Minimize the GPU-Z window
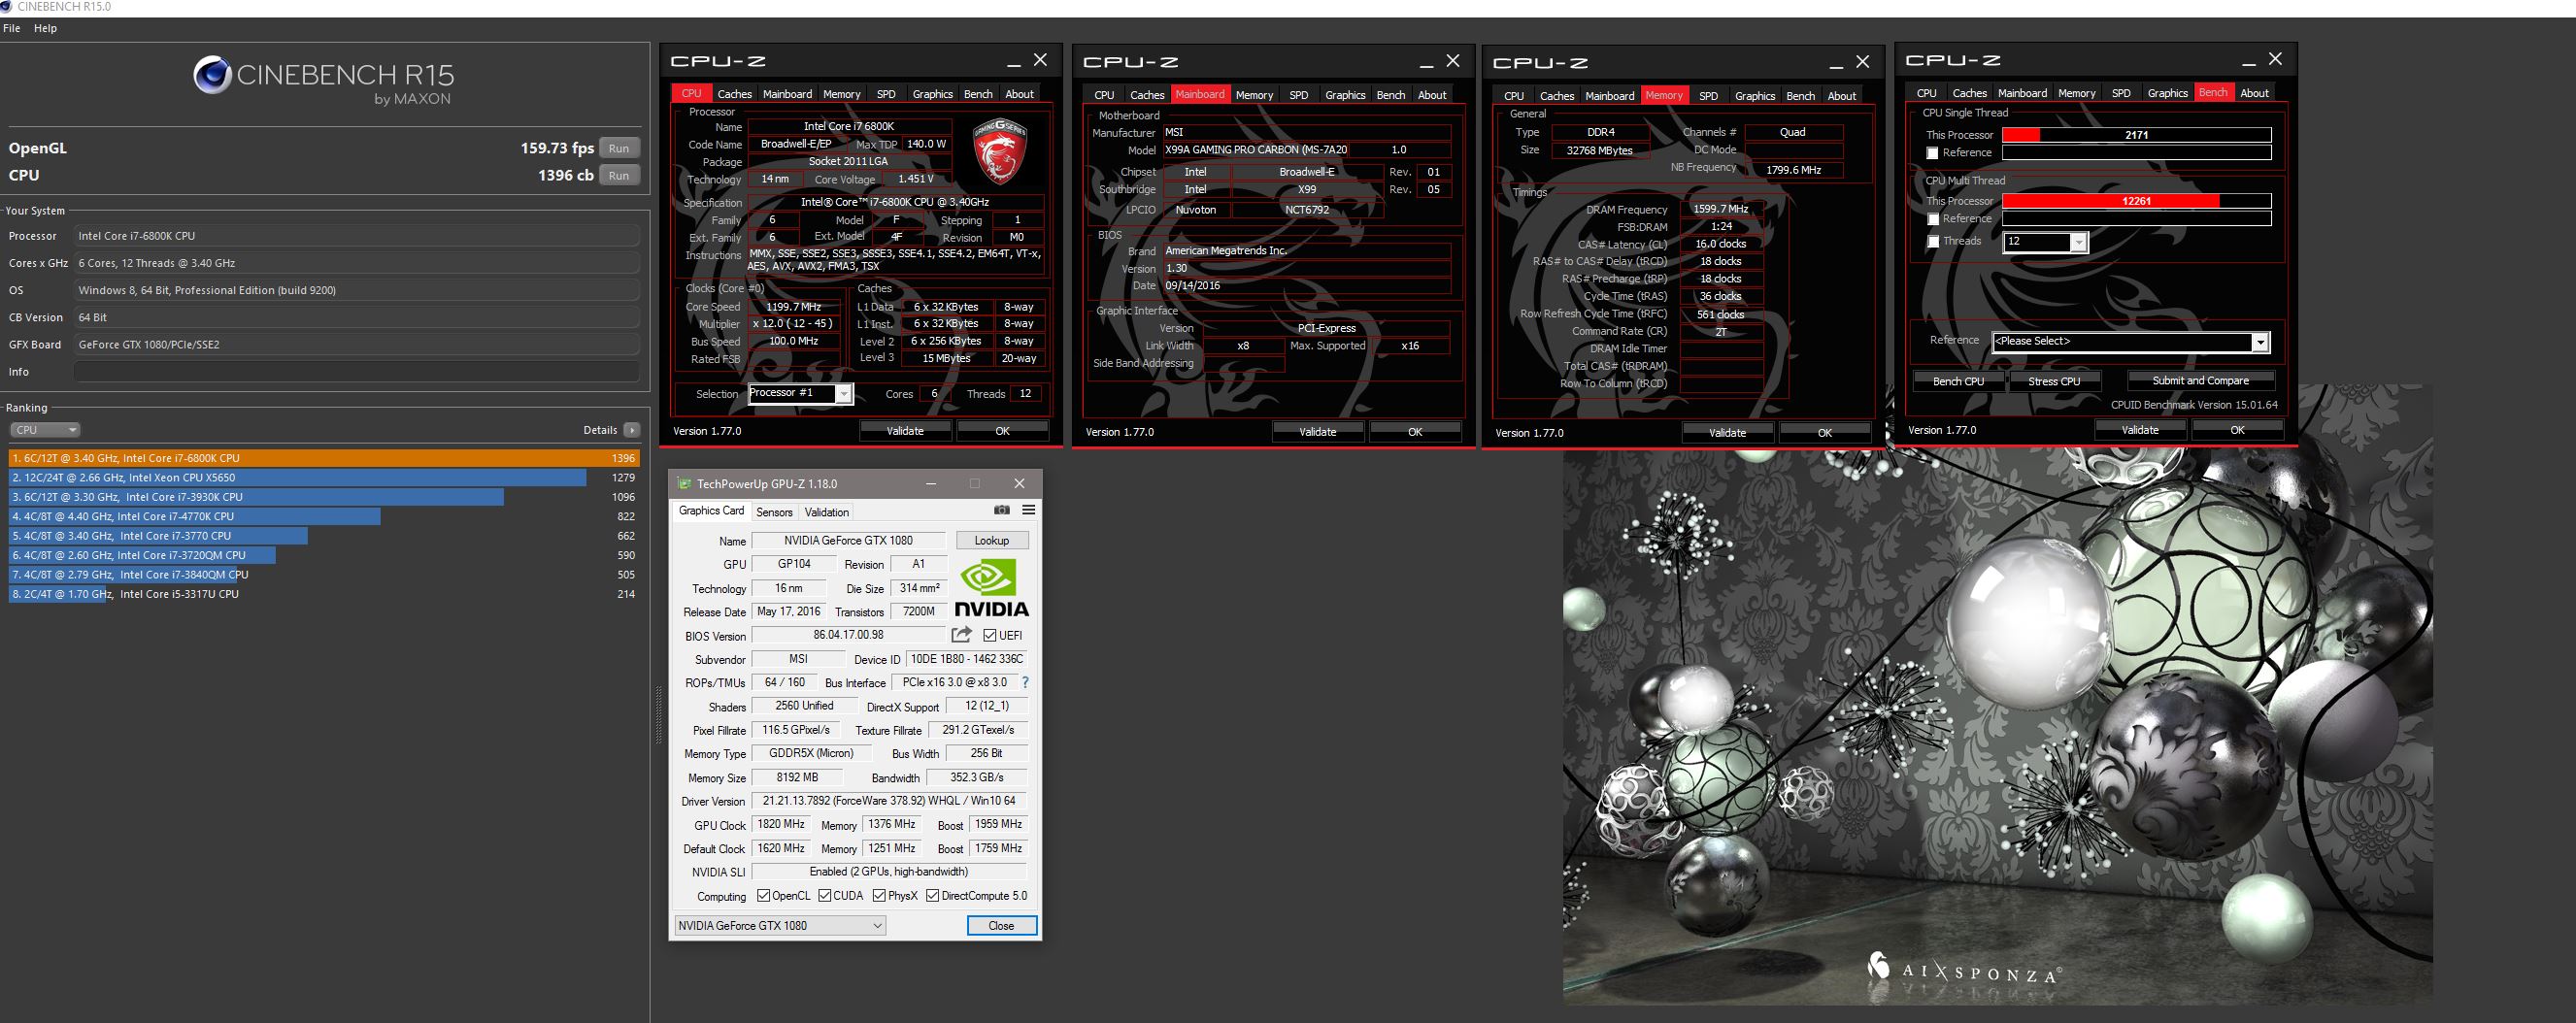2576x1023 pixels. pos(931,484)
